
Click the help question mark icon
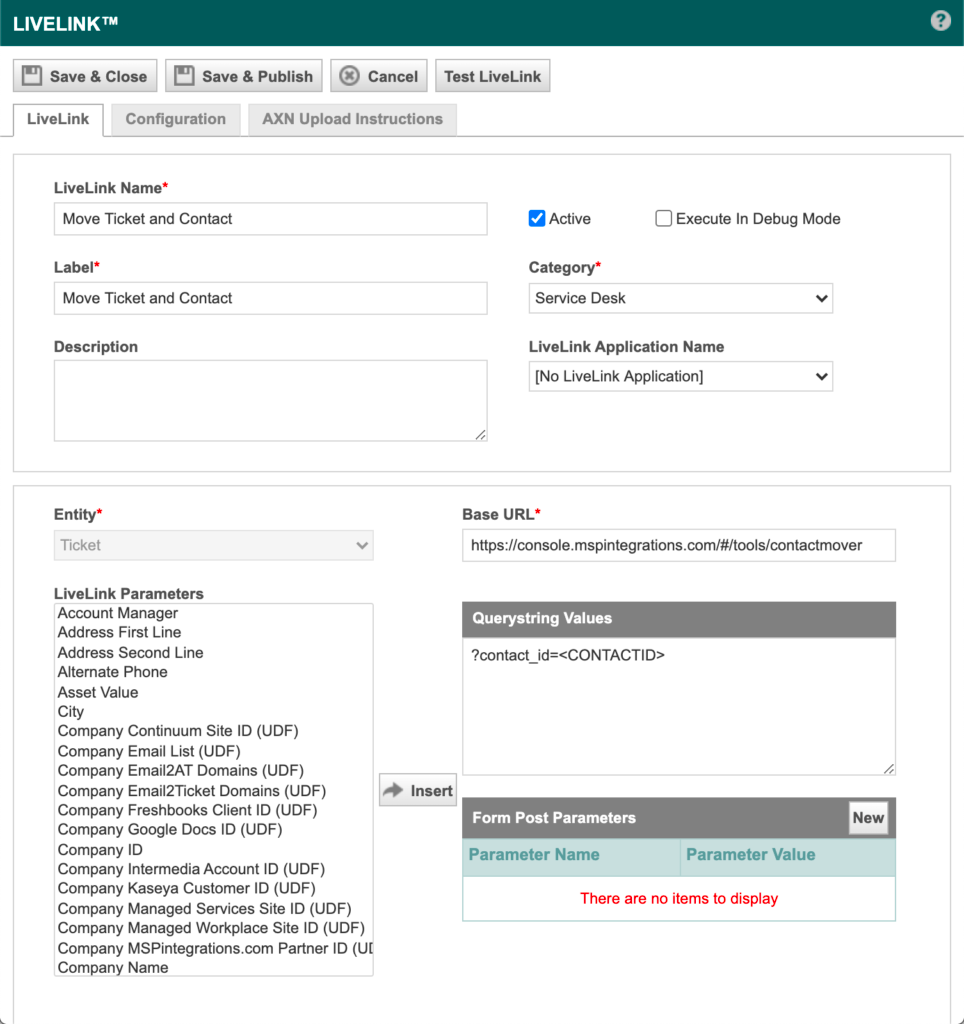(940, 21)
